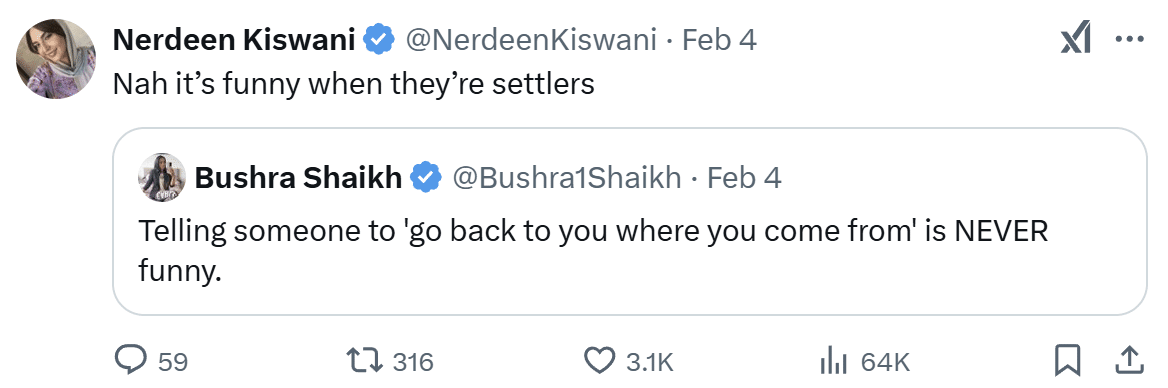Like the post via heart icon
This screenshot has width=1168, height=388.
pyautogui.click(x=598, y=361)
